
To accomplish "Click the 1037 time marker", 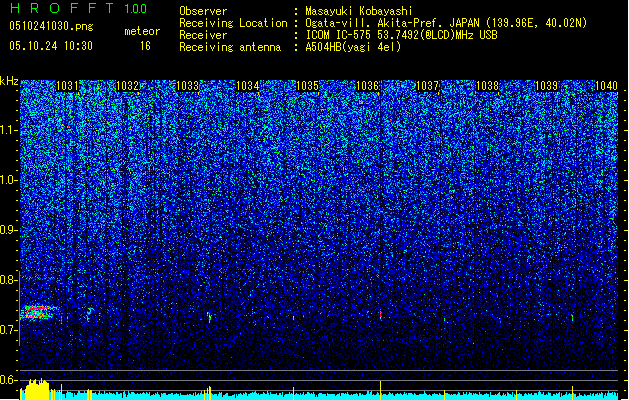I will pyautogui.click(x=428, y=86).
